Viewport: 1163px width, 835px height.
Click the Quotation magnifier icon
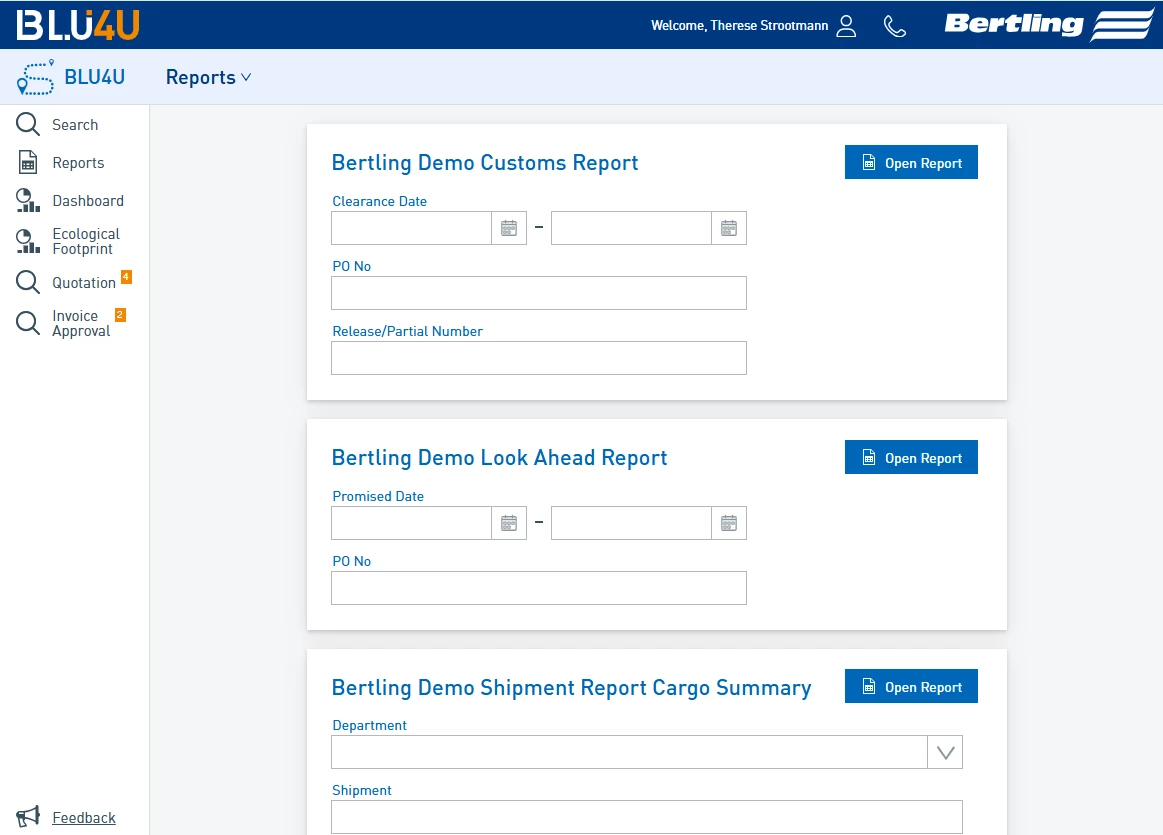pos(28,282)
